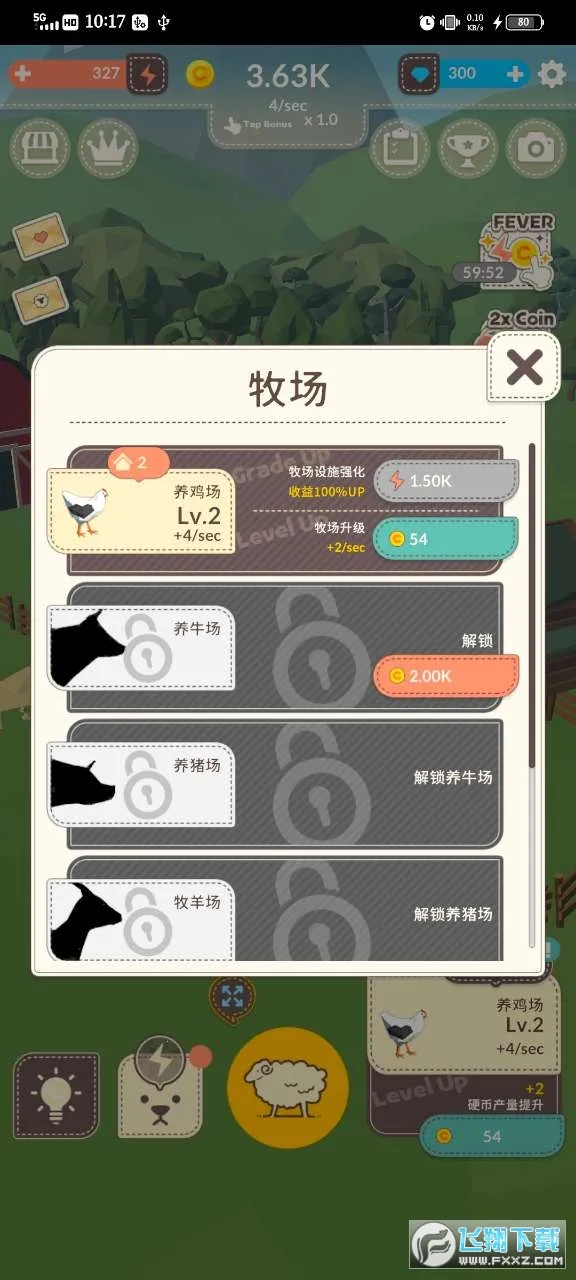Open the clipboard quest list icon

click(400, 148)
